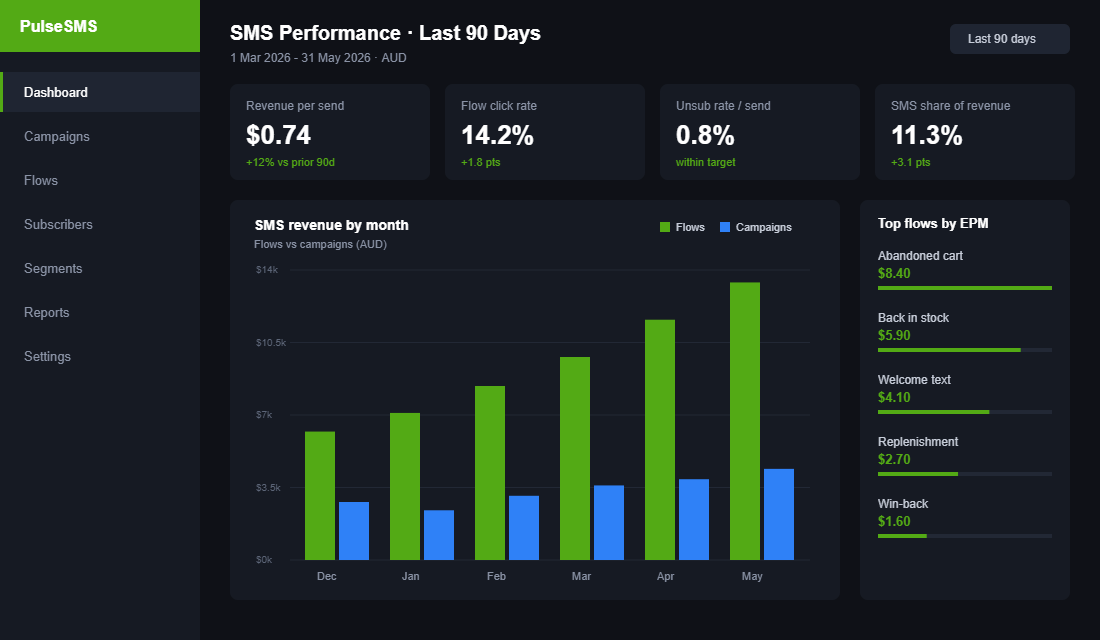Click the Welcome text flow name
The image size is (1100, 640).
(x=914, y=380)
